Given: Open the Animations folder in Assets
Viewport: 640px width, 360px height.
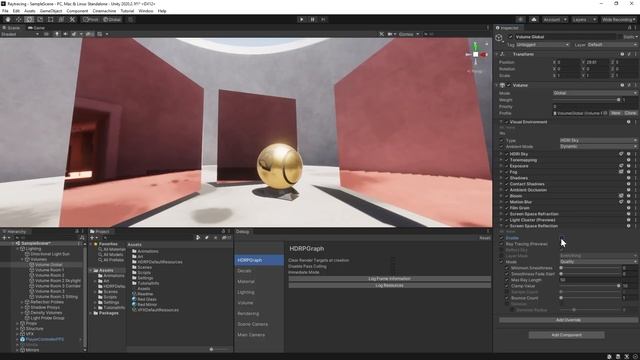Looking at the screenshot, I should (147, 251).
